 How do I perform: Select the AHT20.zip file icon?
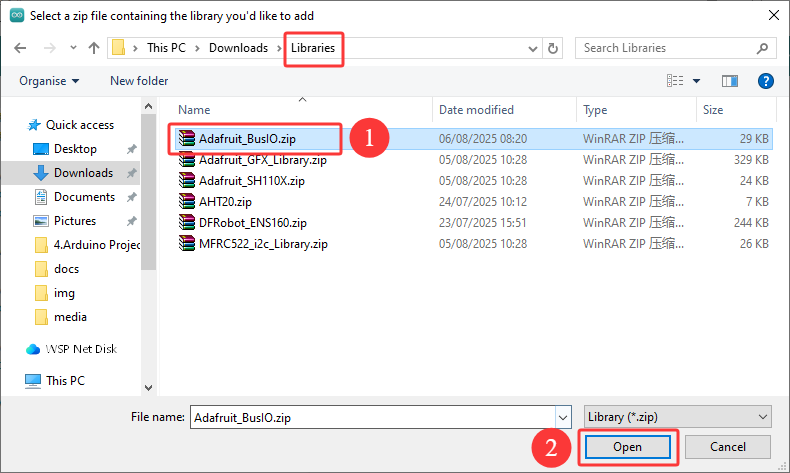point(187,201)
